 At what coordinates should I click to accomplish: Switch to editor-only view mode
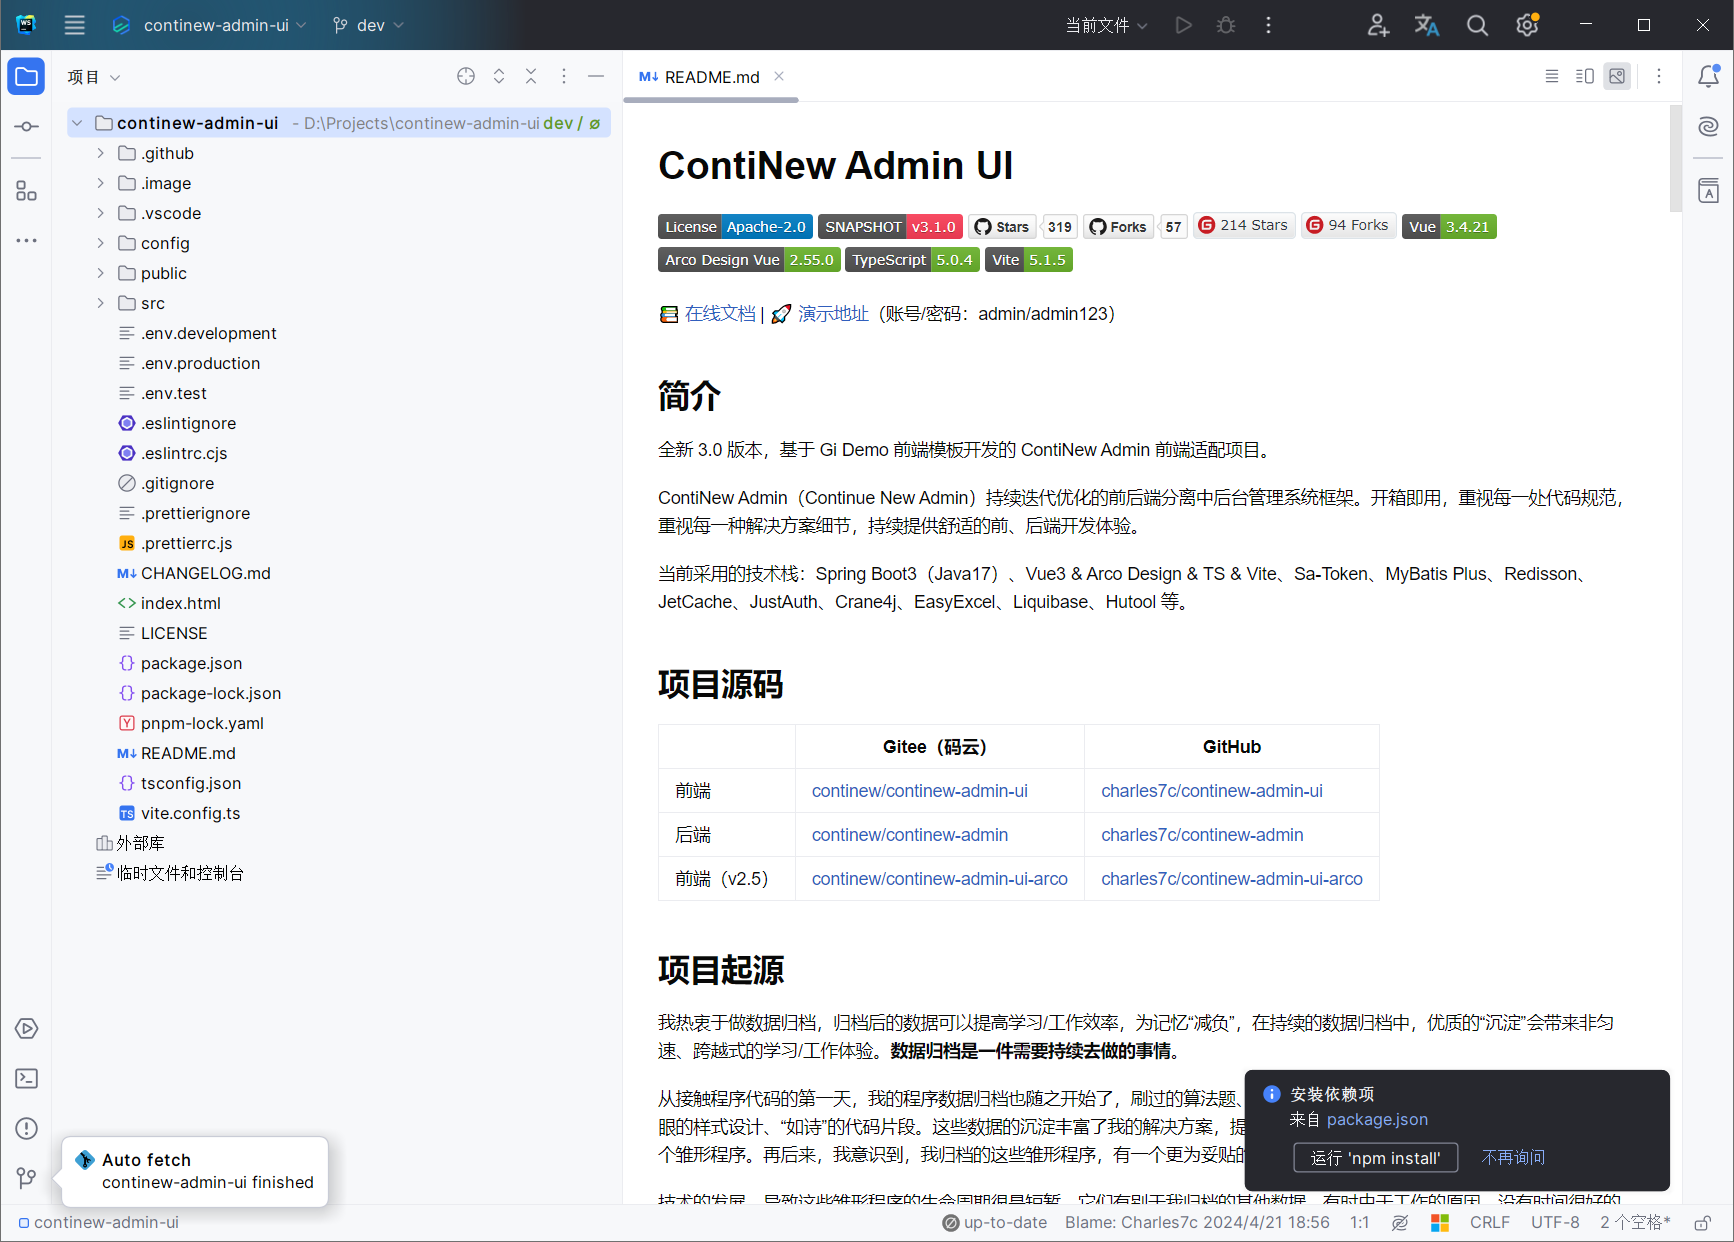coord(1552,76)
